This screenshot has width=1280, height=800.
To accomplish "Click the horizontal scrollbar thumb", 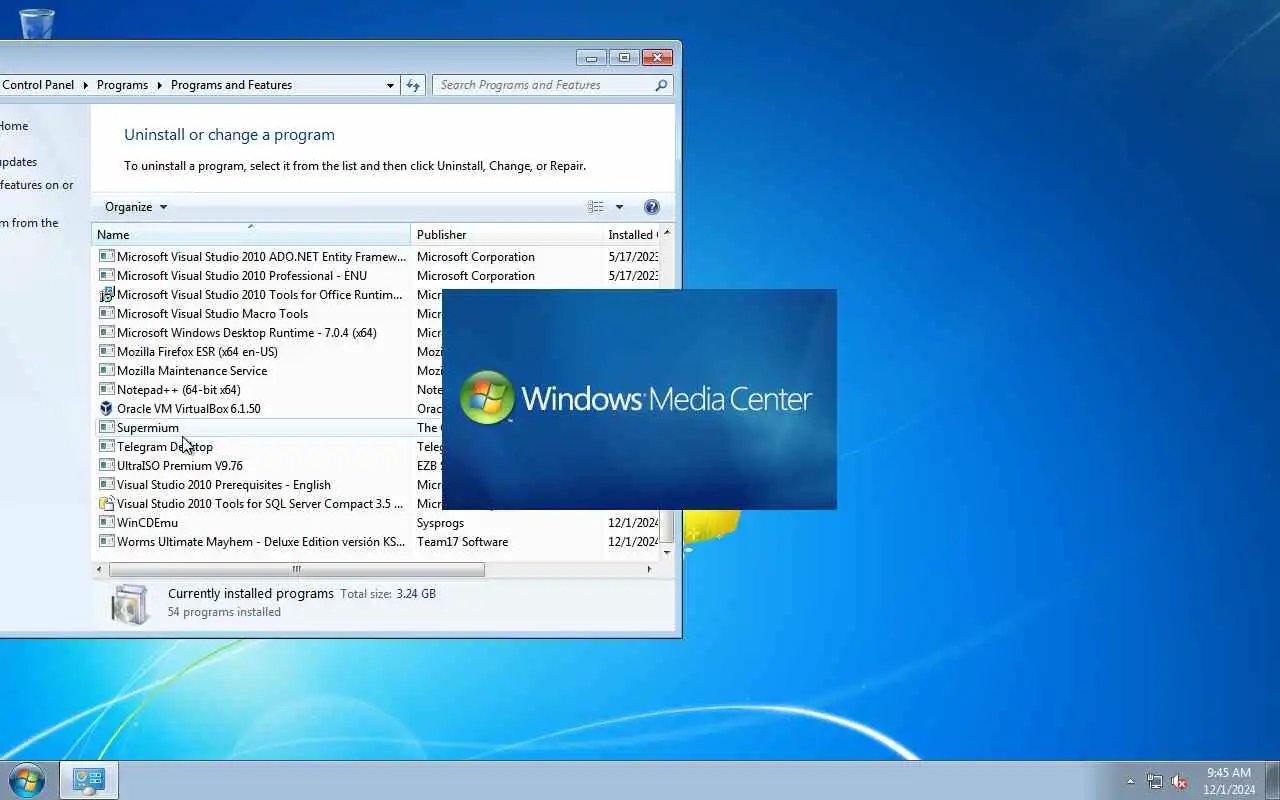I will (297, 569).
